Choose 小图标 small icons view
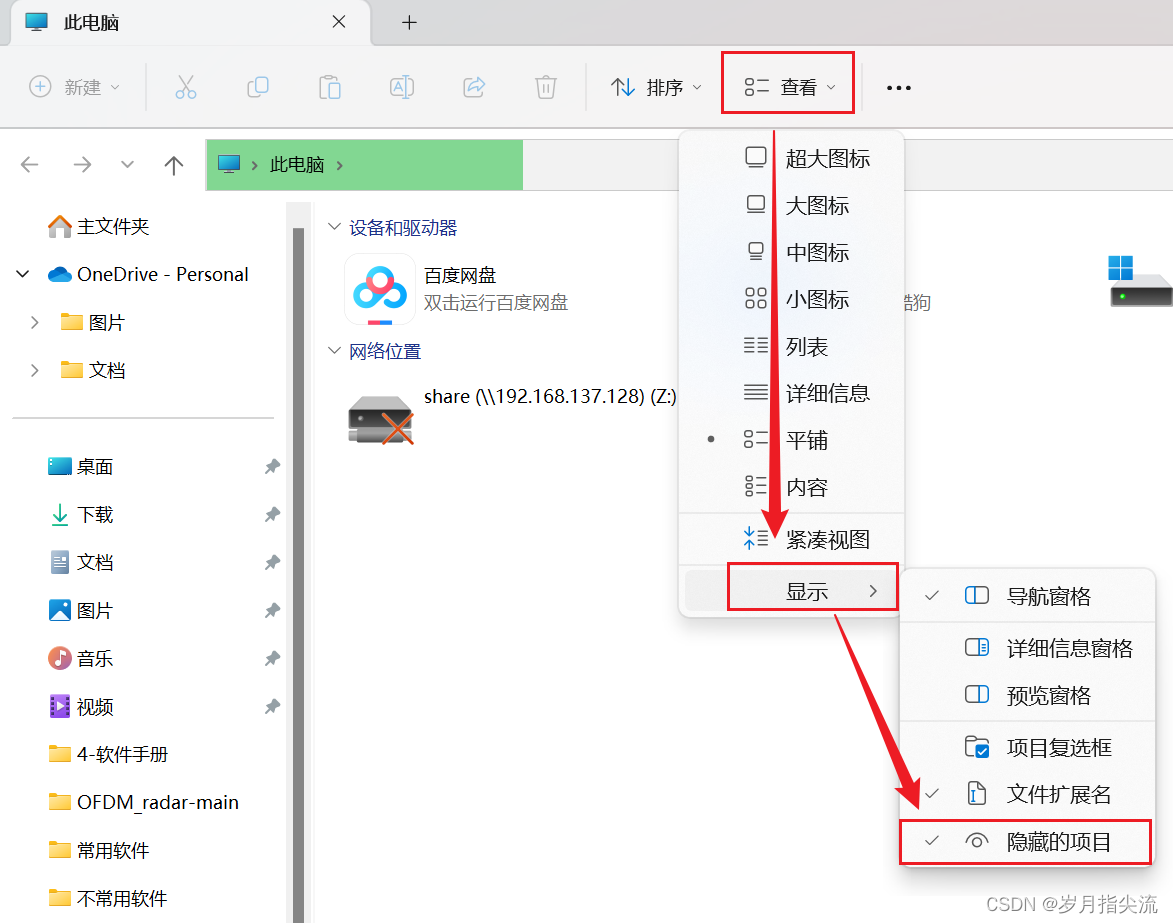The width and height of the screenshot is (1173, 923). pos(791,299)
